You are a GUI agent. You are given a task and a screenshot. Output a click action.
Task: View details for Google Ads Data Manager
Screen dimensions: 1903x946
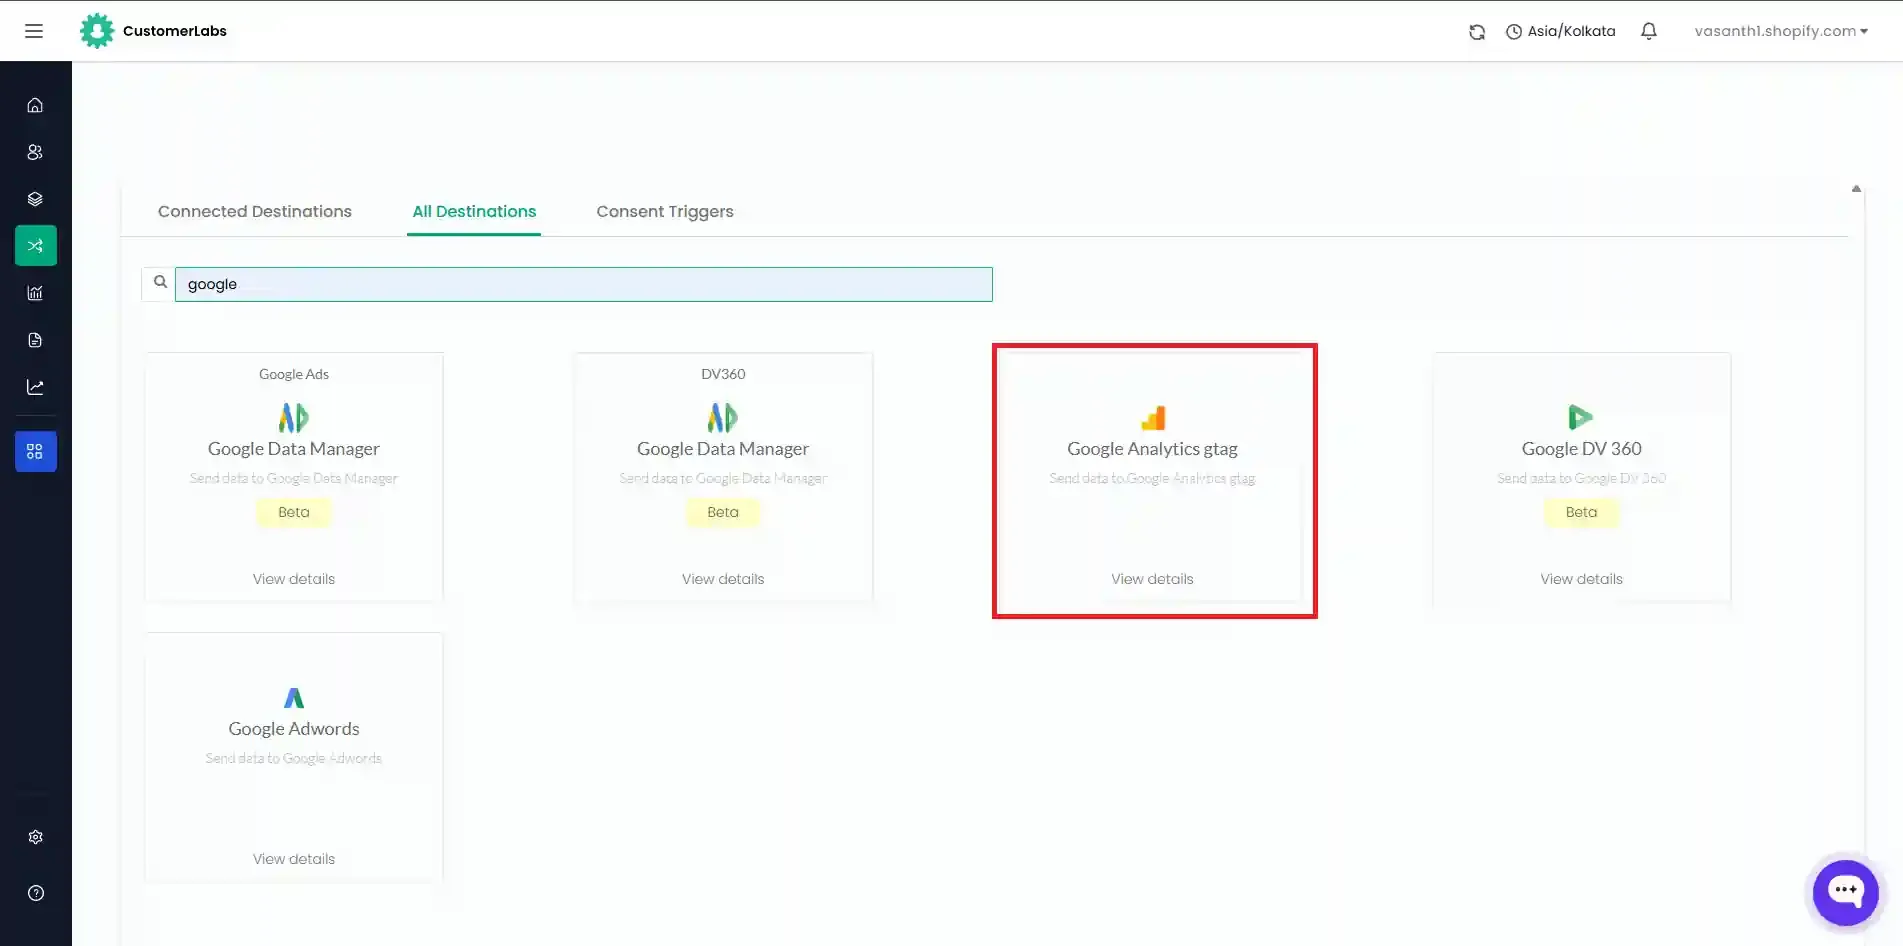pos(294,579)
